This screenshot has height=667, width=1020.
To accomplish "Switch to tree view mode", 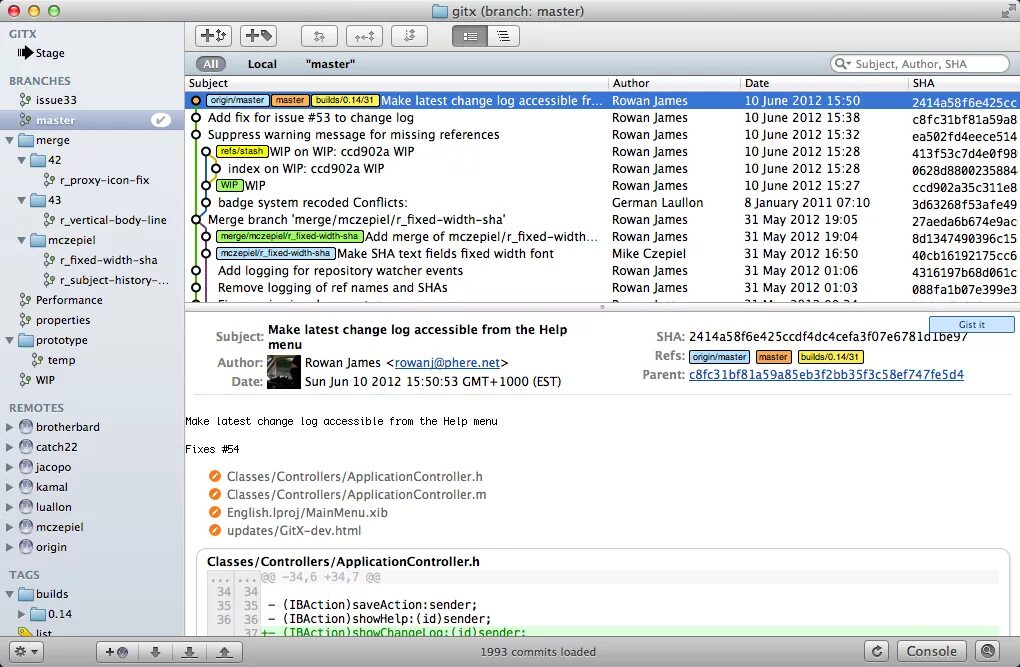I will 503,36.
